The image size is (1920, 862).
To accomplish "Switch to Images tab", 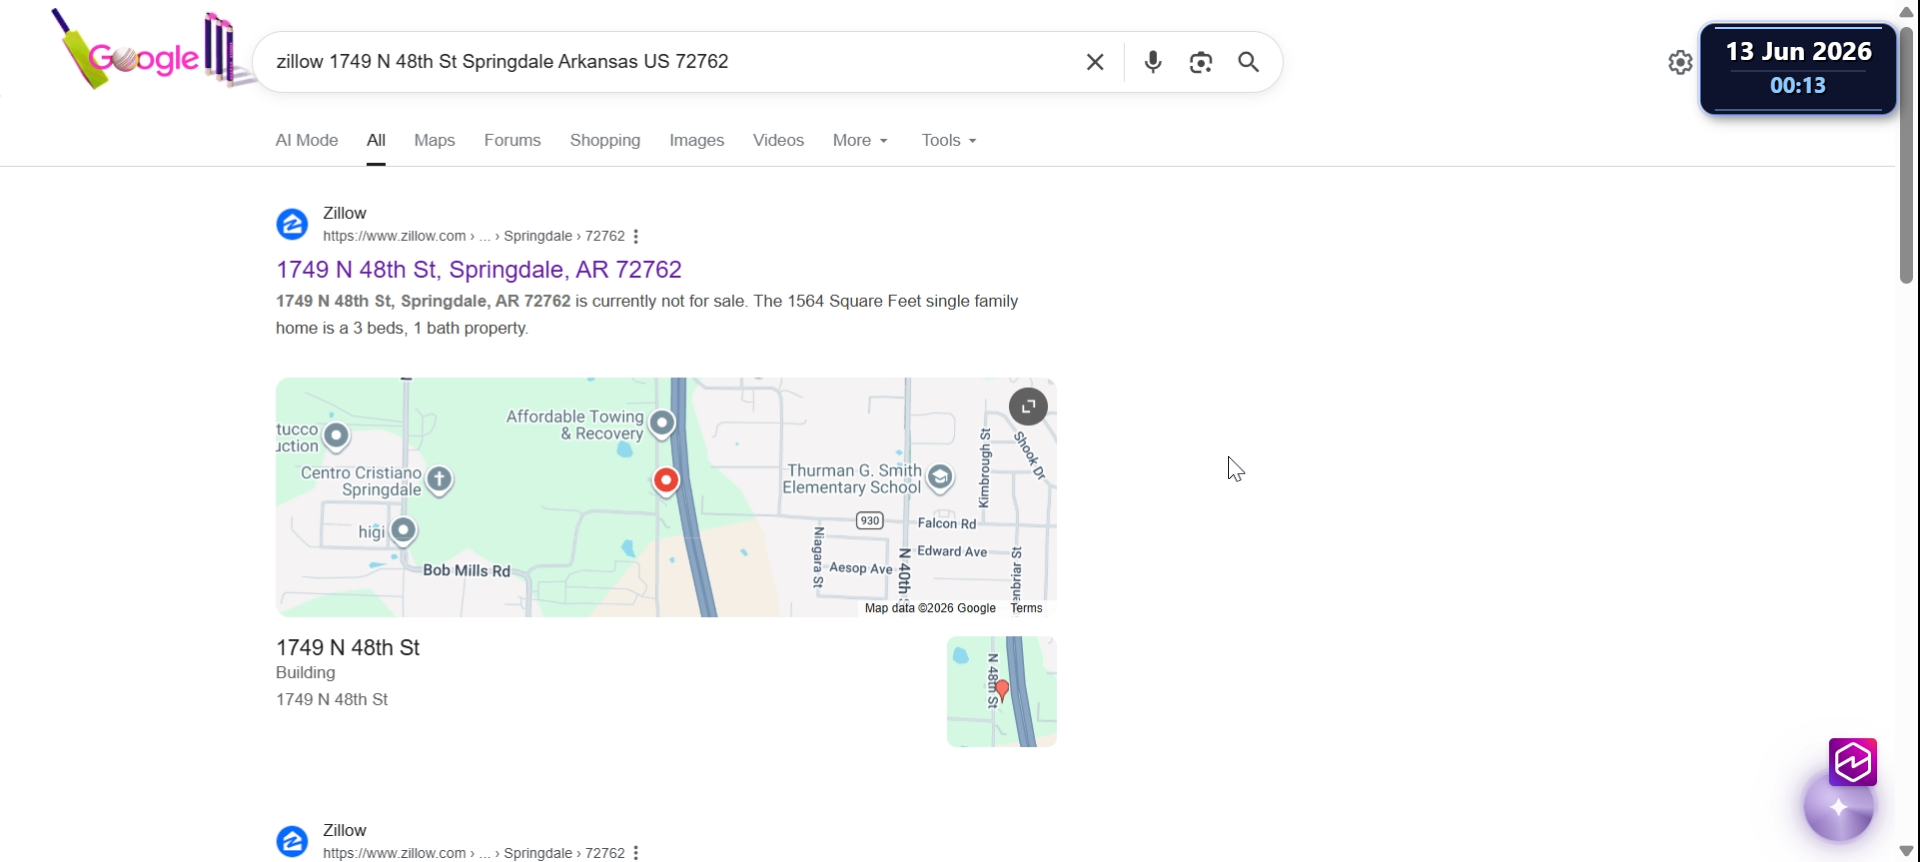I will 697,140.
